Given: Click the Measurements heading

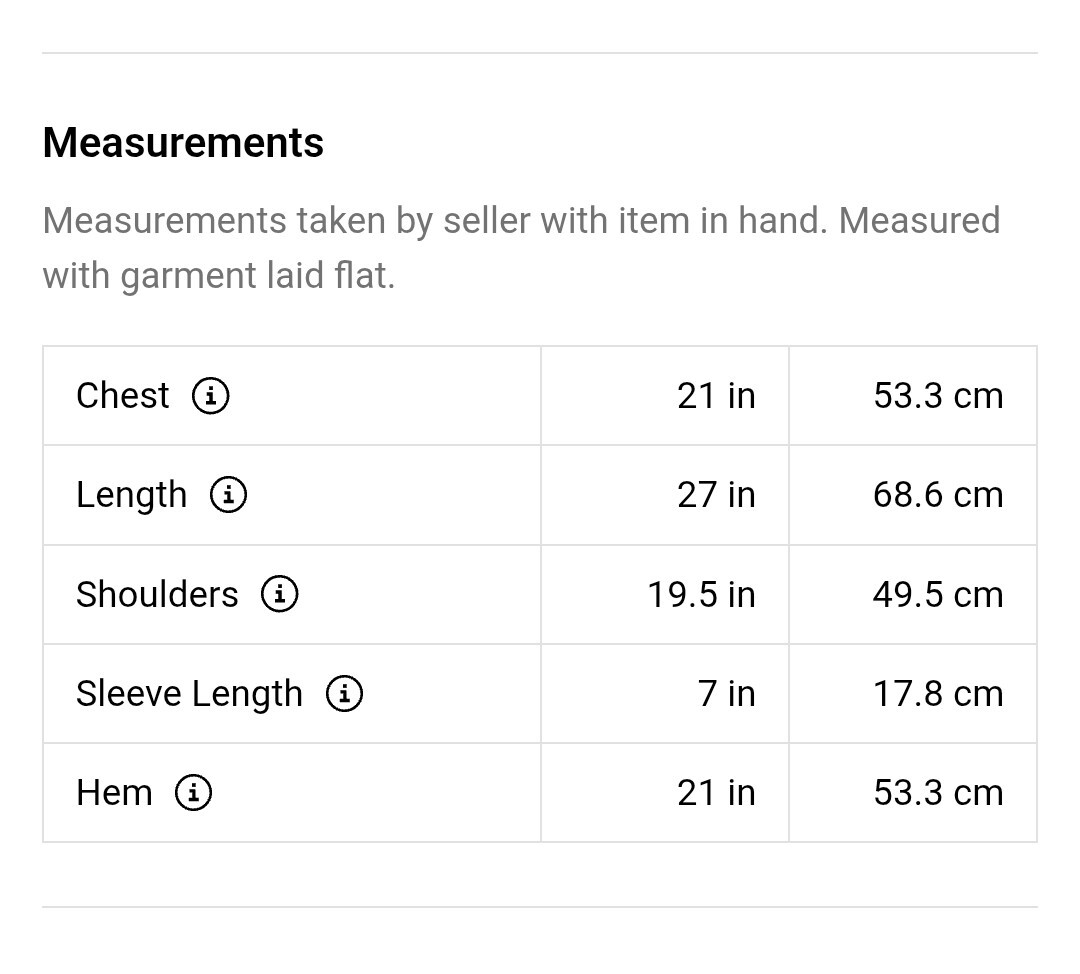Looking at the screenshot, I should coord(183,143).
